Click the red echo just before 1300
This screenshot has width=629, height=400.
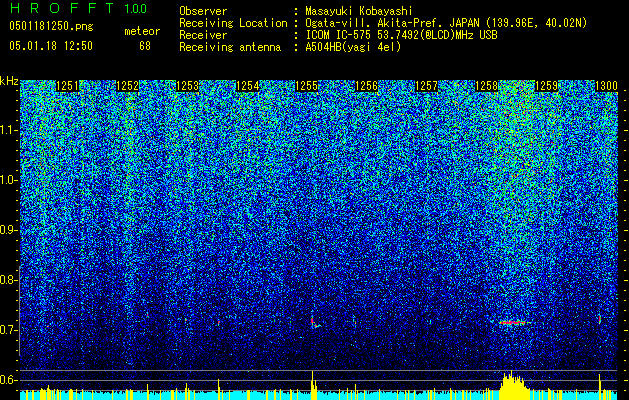599,319
